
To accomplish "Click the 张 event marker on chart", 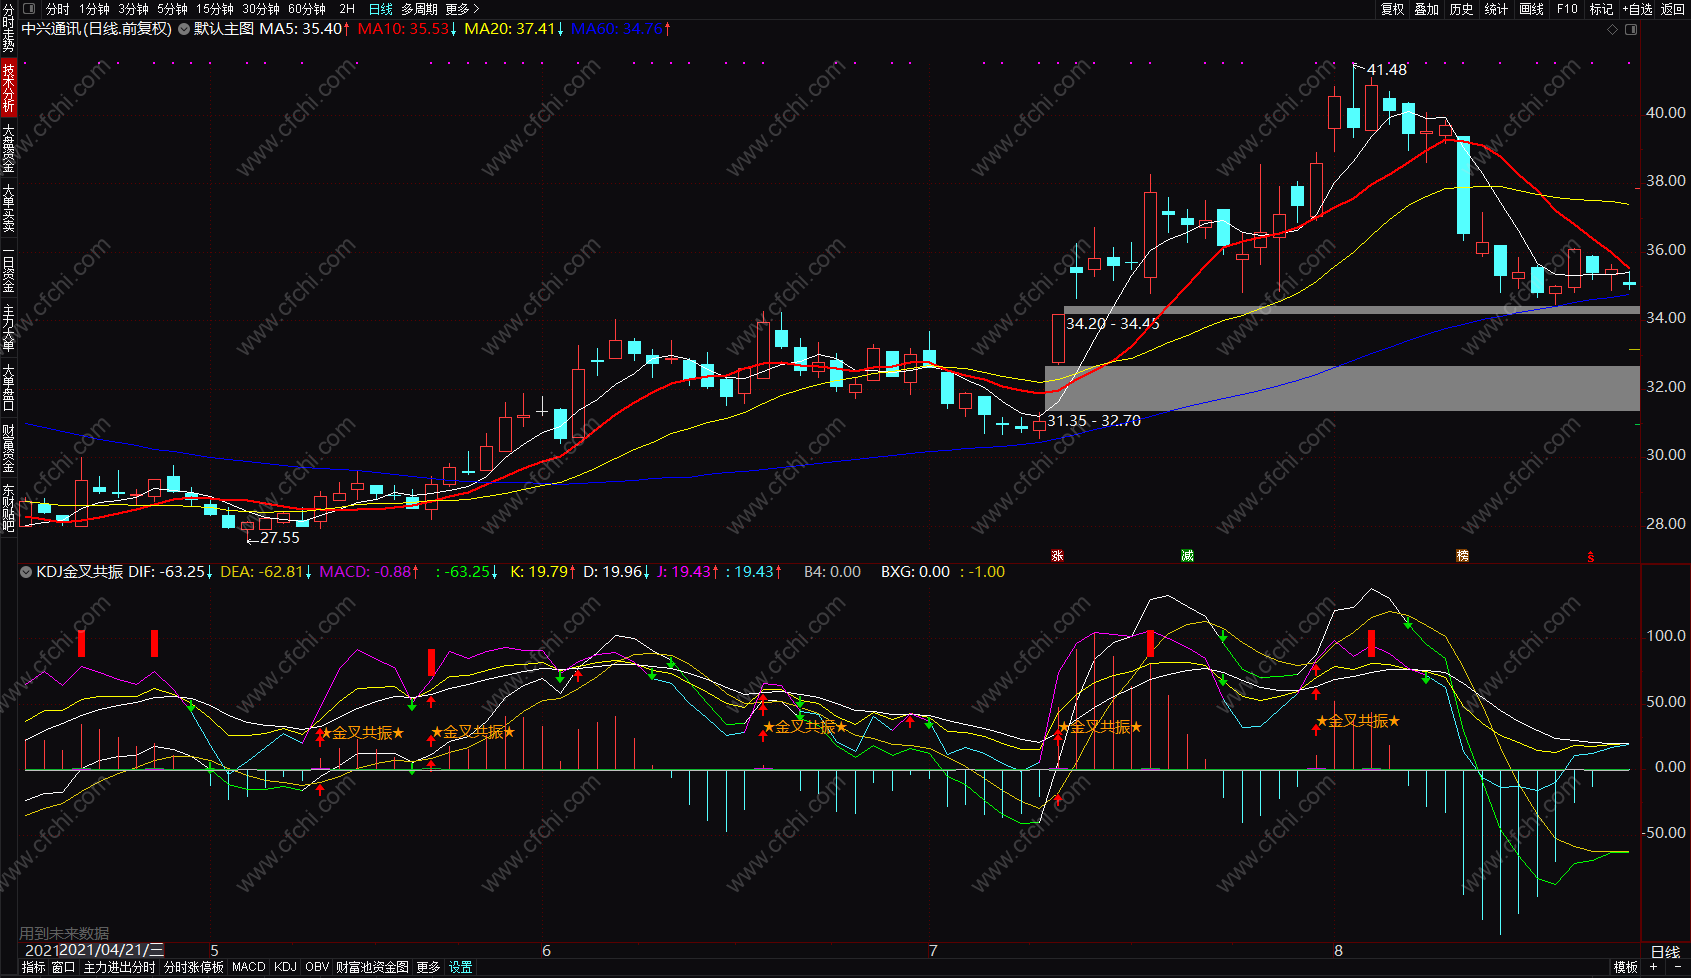I will (1057, 556).
